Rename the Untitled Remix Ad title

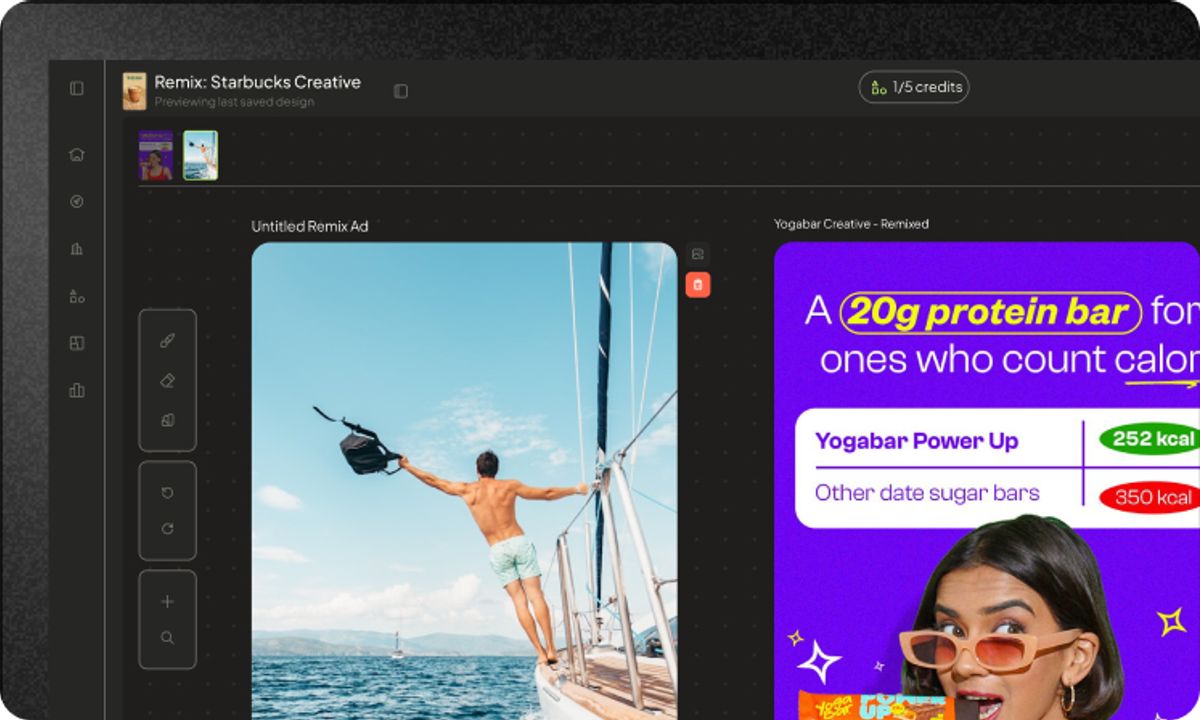coord(310,226)
